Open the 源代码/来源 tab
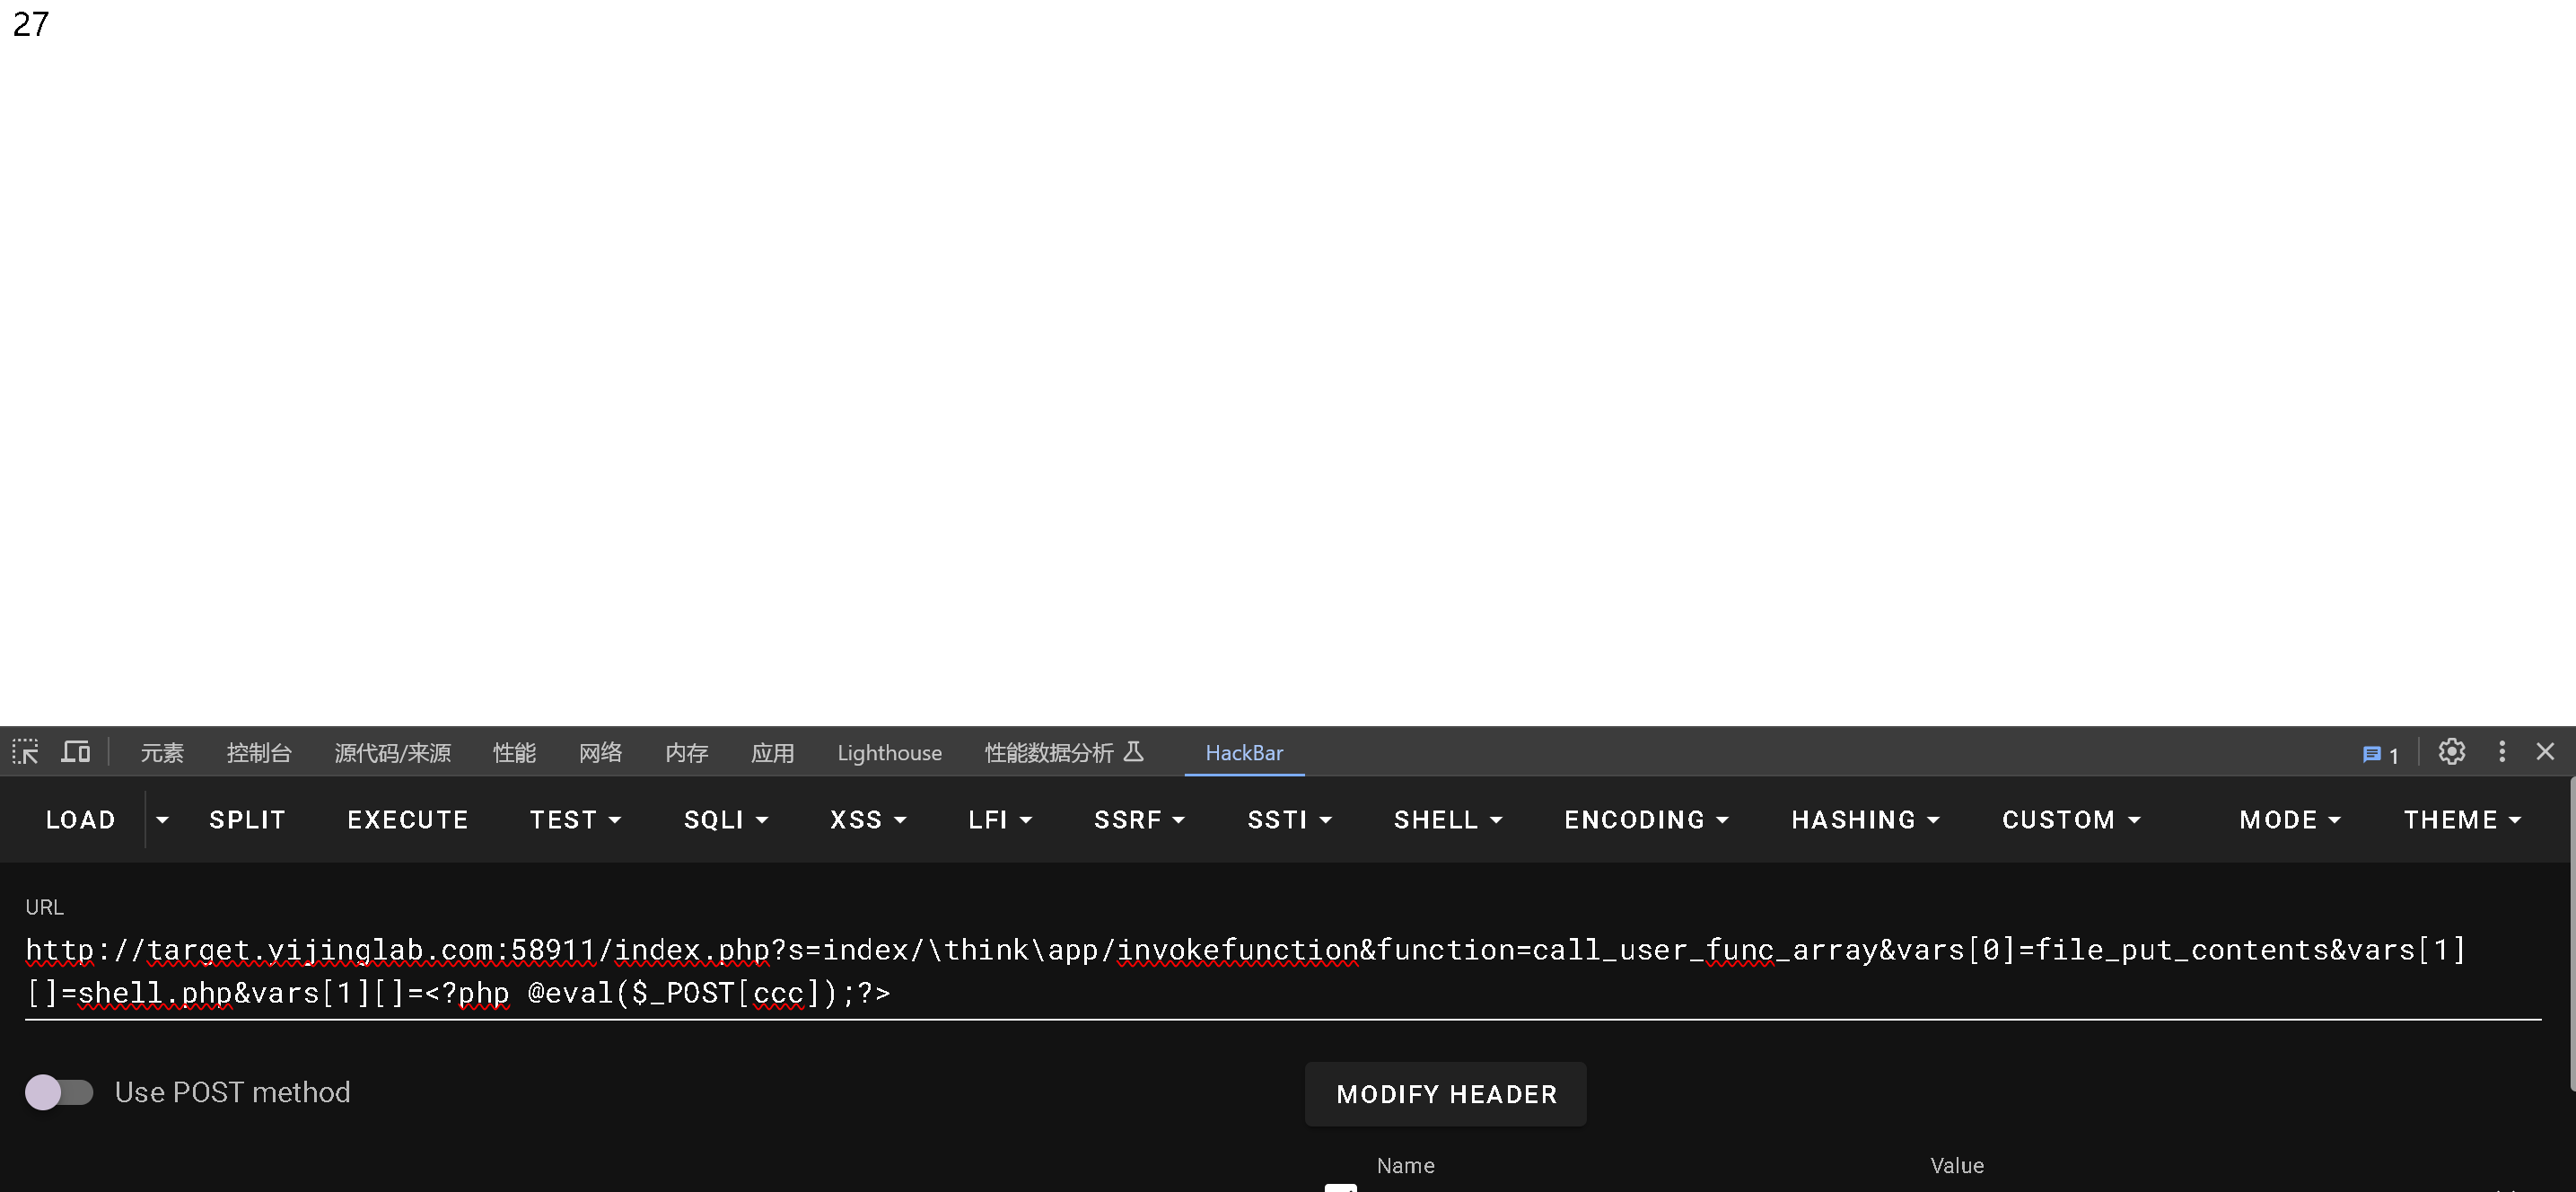Viewport: 2576px width, 1192px height. (x=392, y=753)
